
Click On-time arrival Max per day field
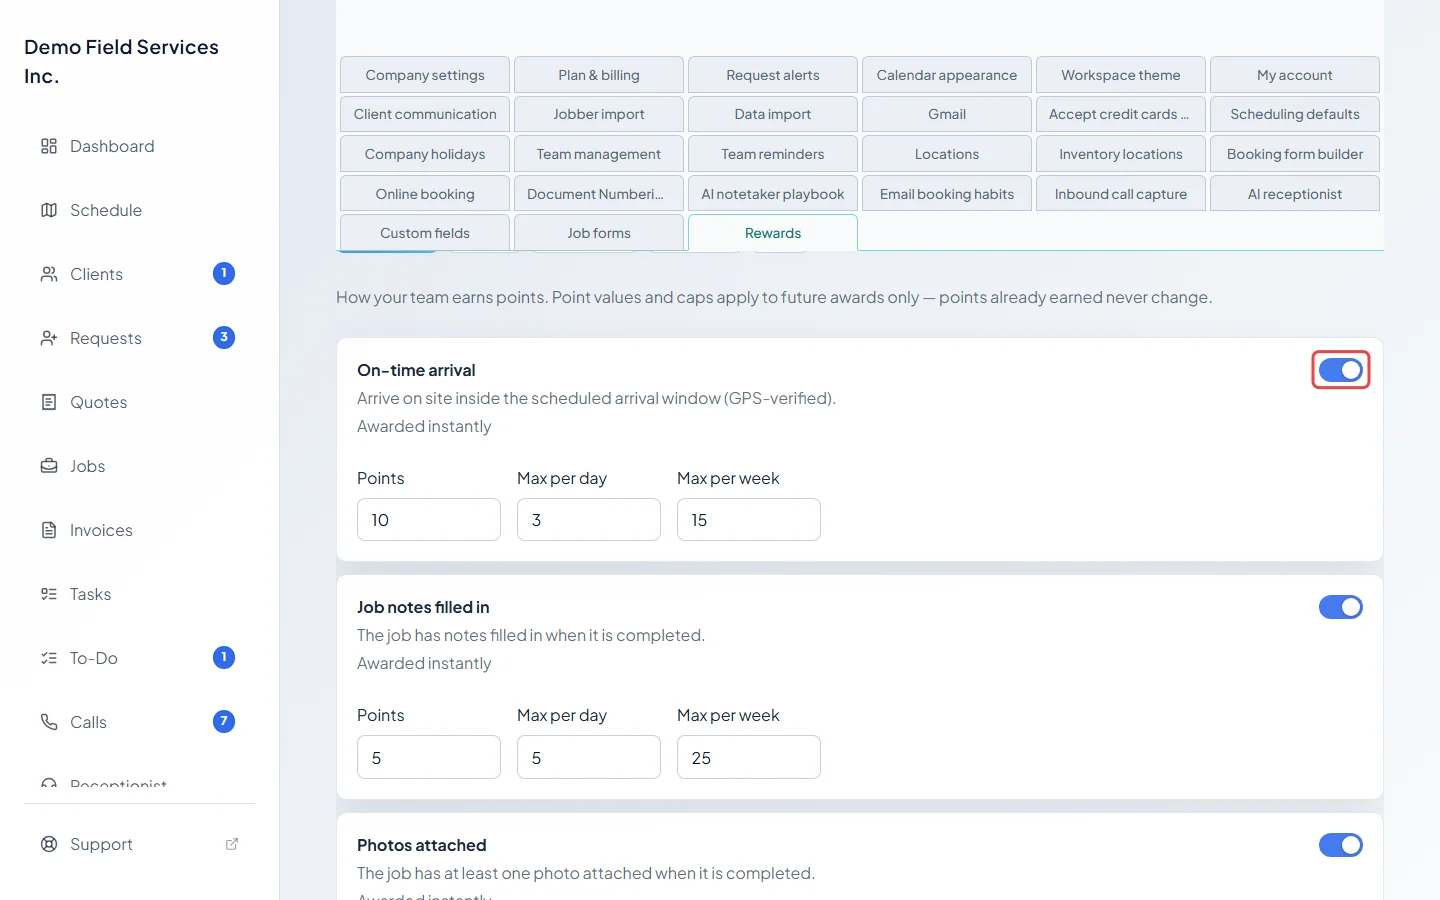tap(589, 520)
